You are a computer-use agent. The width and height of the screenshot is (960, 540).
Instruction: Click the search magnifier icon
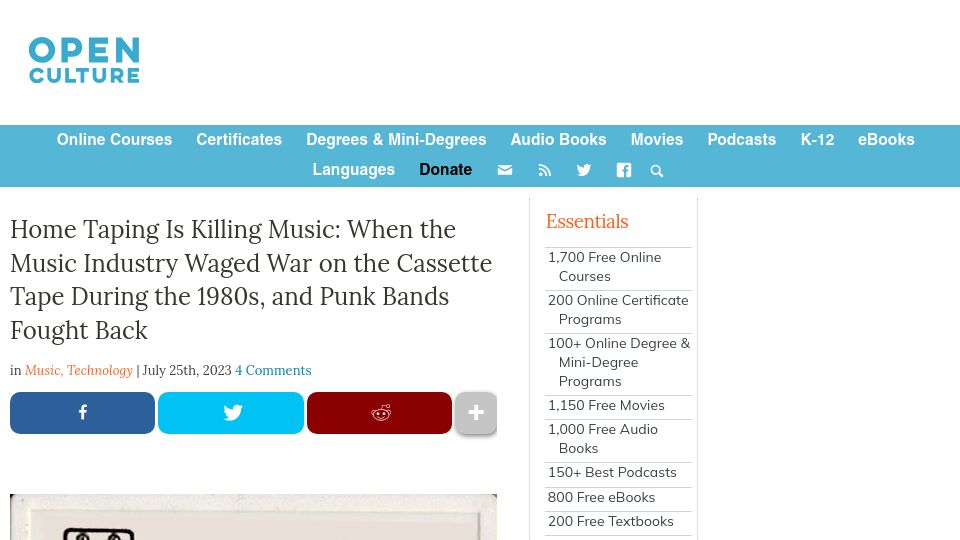(656, 171)
